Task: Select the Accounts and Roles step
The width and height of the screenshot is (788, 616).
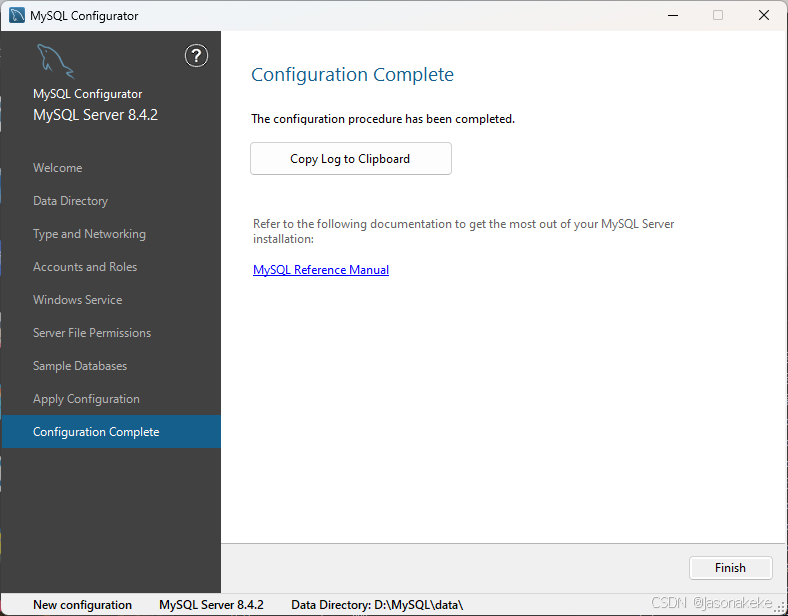Action: (85, 267)
